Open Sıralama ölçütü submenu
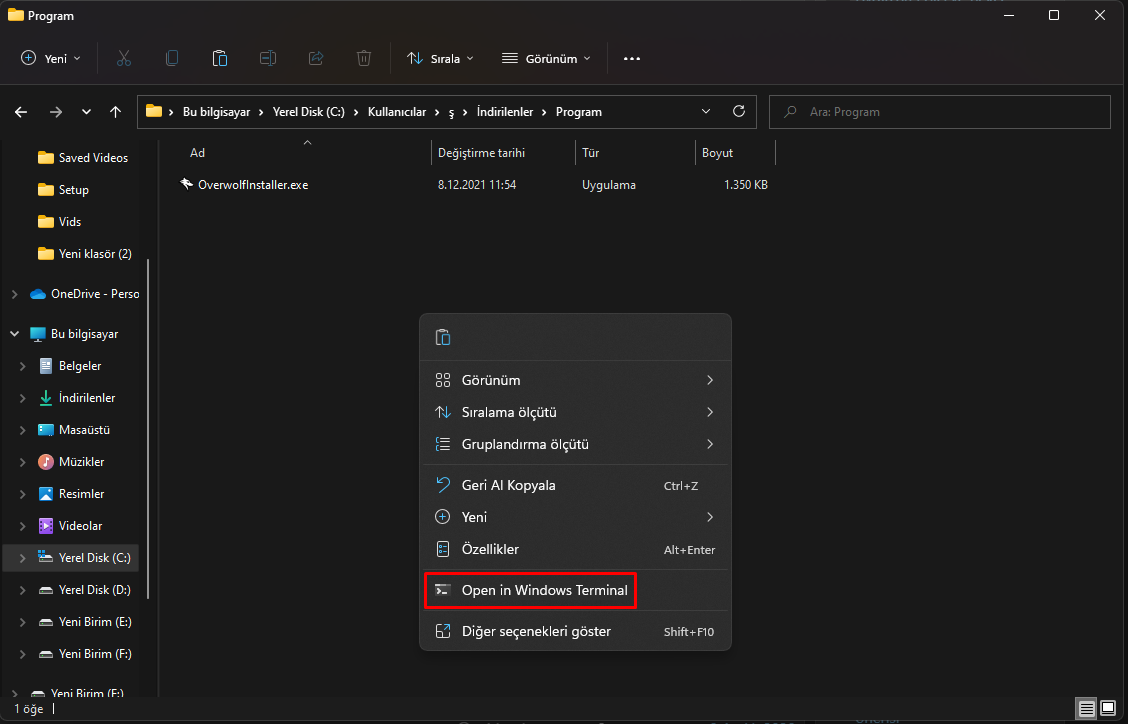Viewport: 1128px width, 724px height. [x=576, y=412]
